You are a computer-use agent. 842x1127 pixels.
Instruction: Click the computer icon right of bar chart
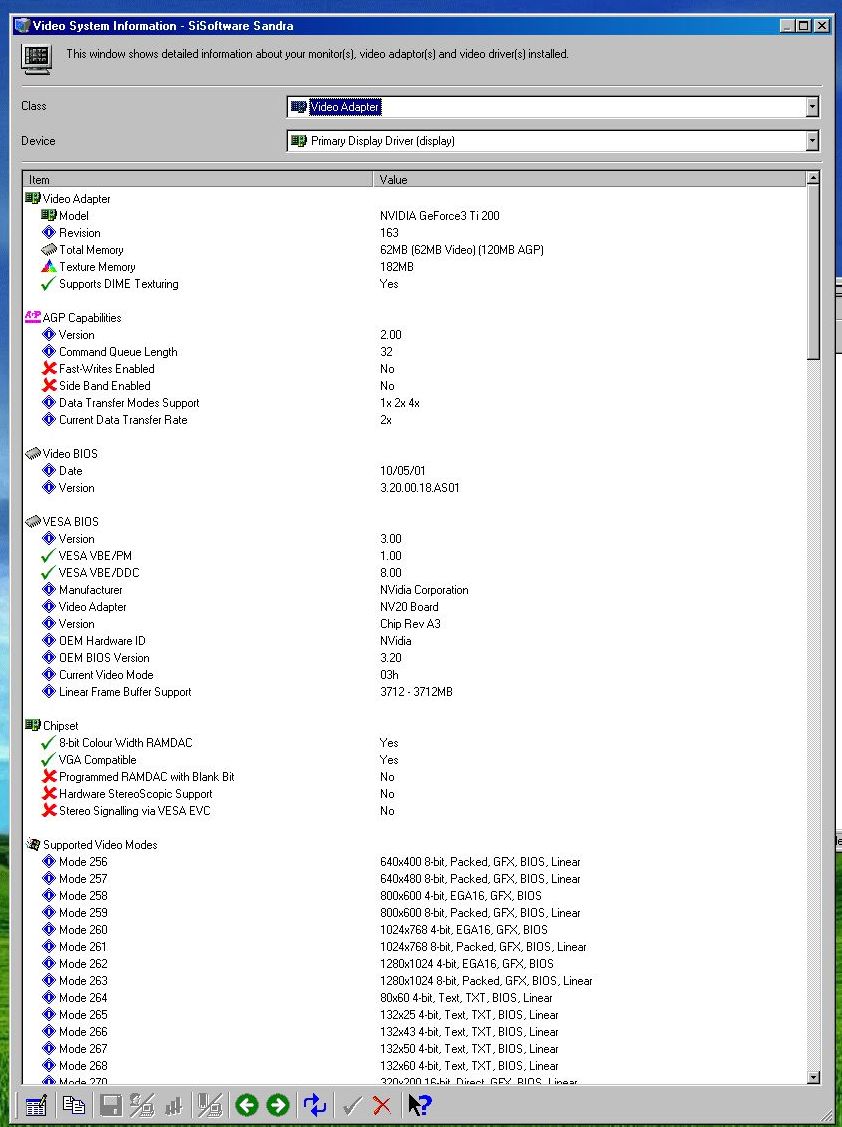[x=210, y=1105]
